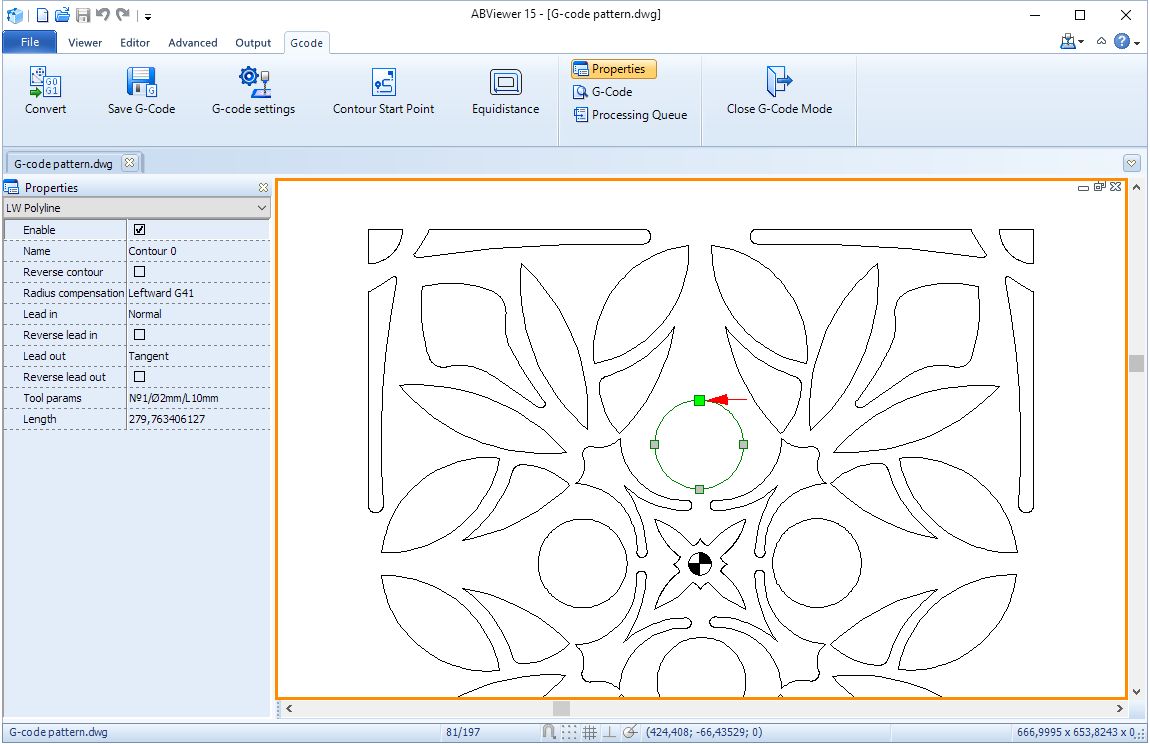The width and height of the screenshot is (1150, 744).
Task: Click the bottom handle of the selected circle
Action: pos(699,489)
